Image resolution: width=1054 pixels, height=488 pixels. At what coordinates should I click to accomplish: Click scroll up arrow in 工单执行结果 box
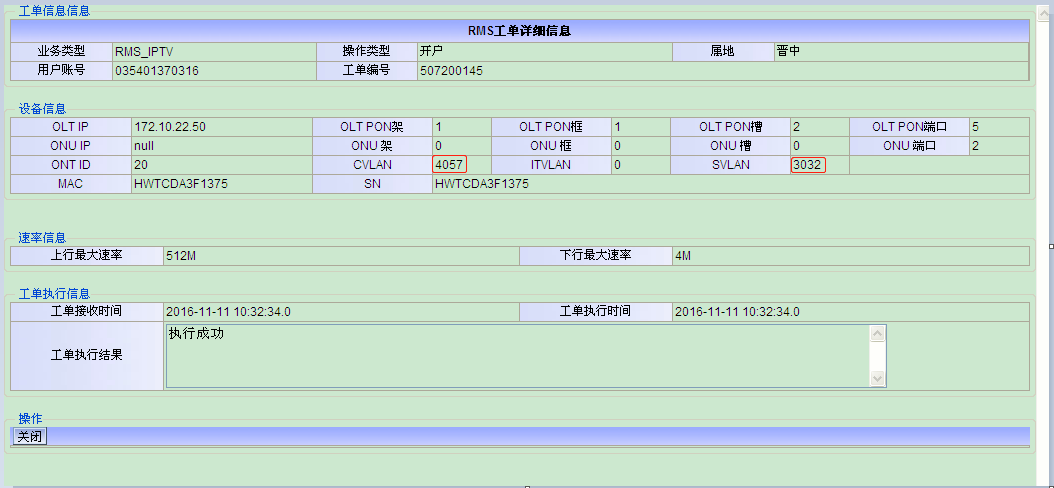[x=878, y=333]
